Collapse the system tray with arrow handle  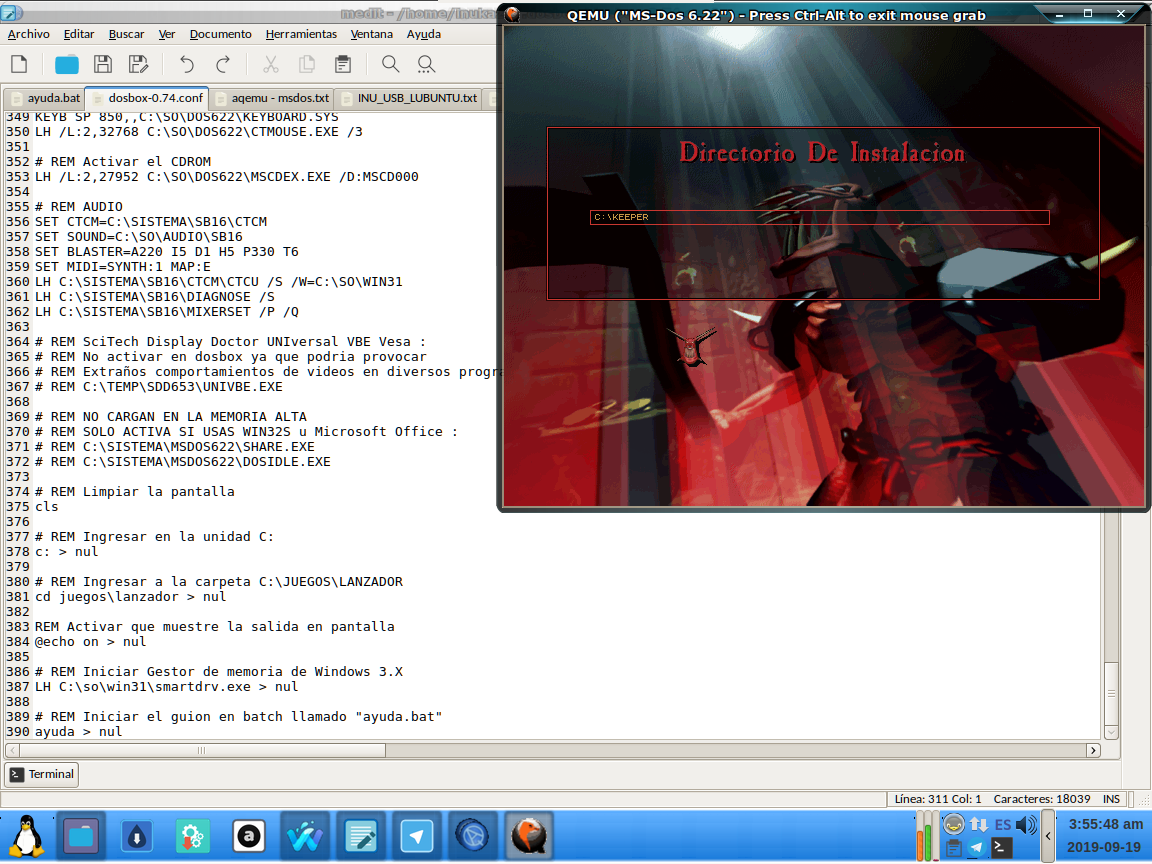(1048, 836)
